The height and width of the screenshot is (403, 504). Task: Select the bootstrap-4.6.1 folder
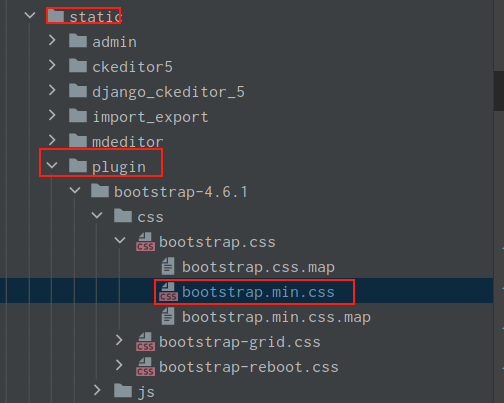tap(169, 192)
